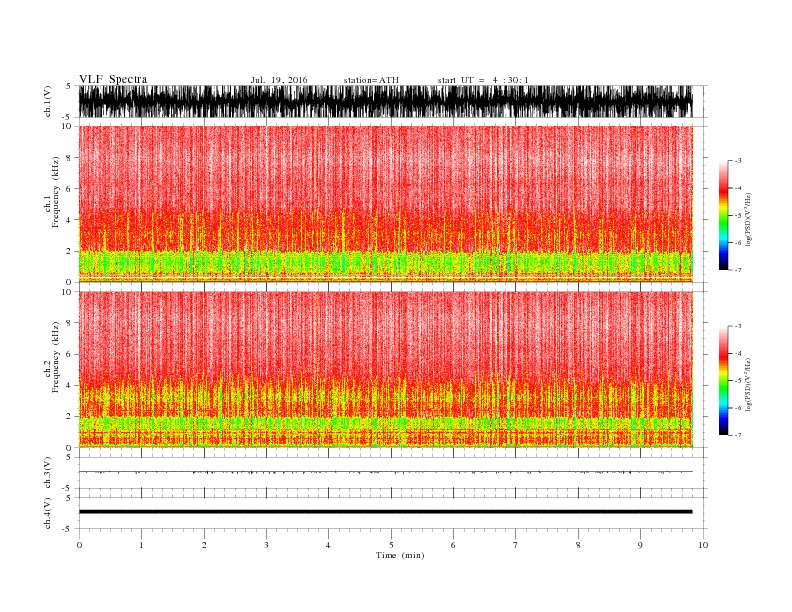Image resolution: width=792 pixels, height=612 pixels.
Task: Click the 'ch.1(V)' waveform axis label
Action: (x=48, y=101)
